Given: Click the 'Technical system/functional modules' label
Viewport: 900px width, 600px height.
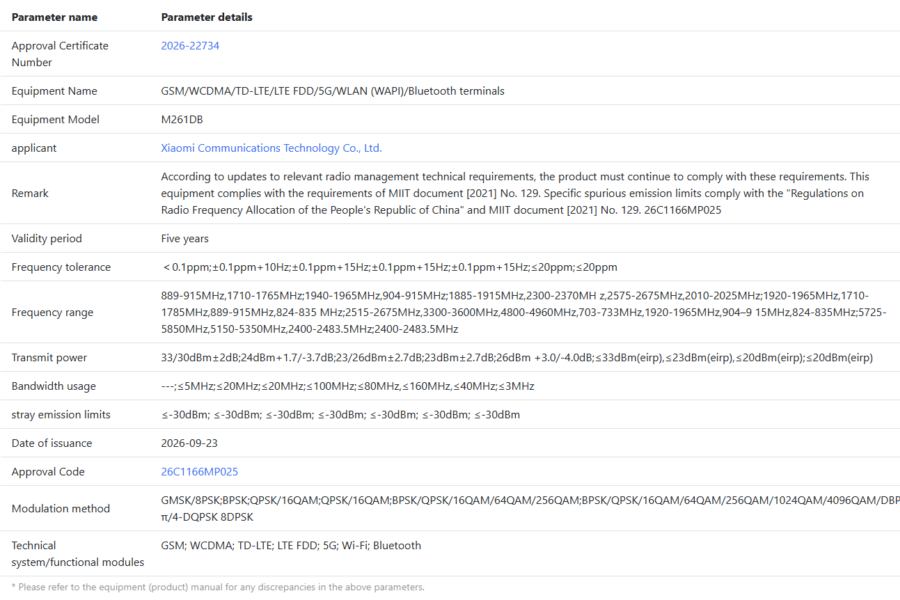Looking at the screenshot, I should tap(77, 554).
